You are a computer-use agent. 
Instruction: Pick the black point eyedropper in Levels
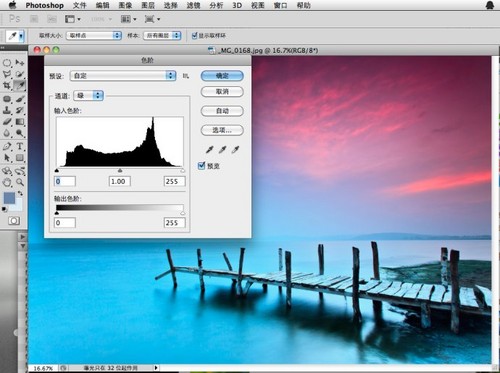209,150
